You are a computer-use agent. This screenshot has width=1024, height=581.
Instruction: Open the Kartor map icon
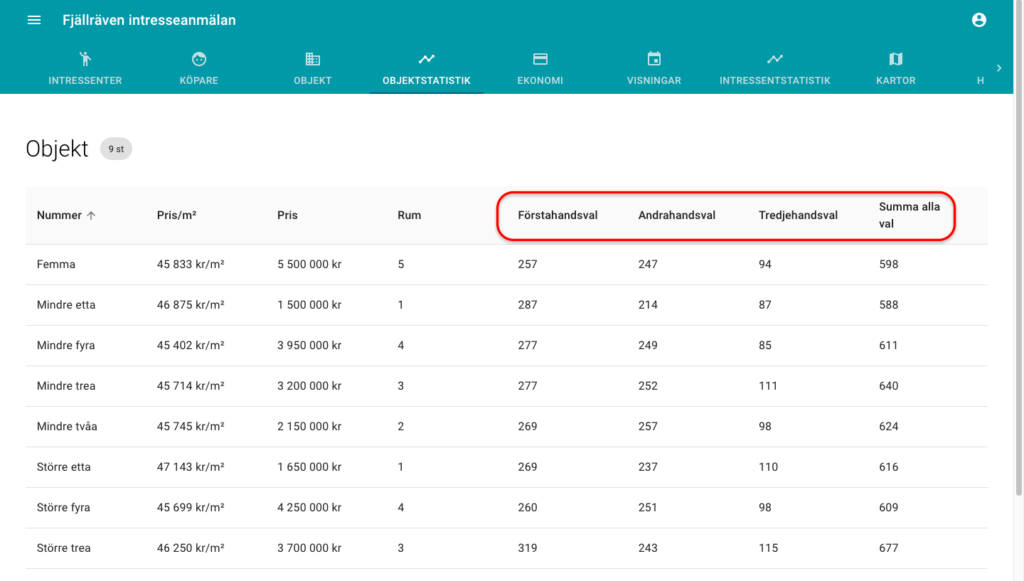point(895,58)
